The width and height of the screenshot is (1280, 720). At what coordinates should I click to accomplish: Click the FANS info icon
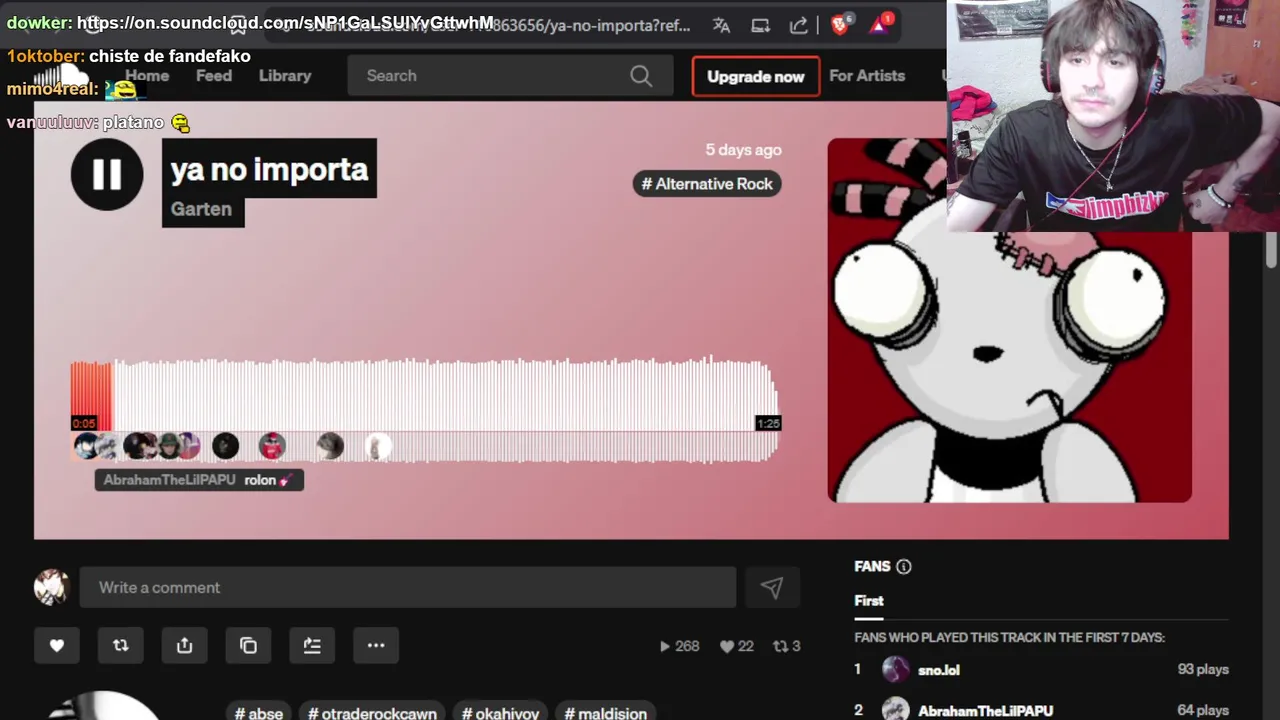pyautogui.click(x=904, y=567)
